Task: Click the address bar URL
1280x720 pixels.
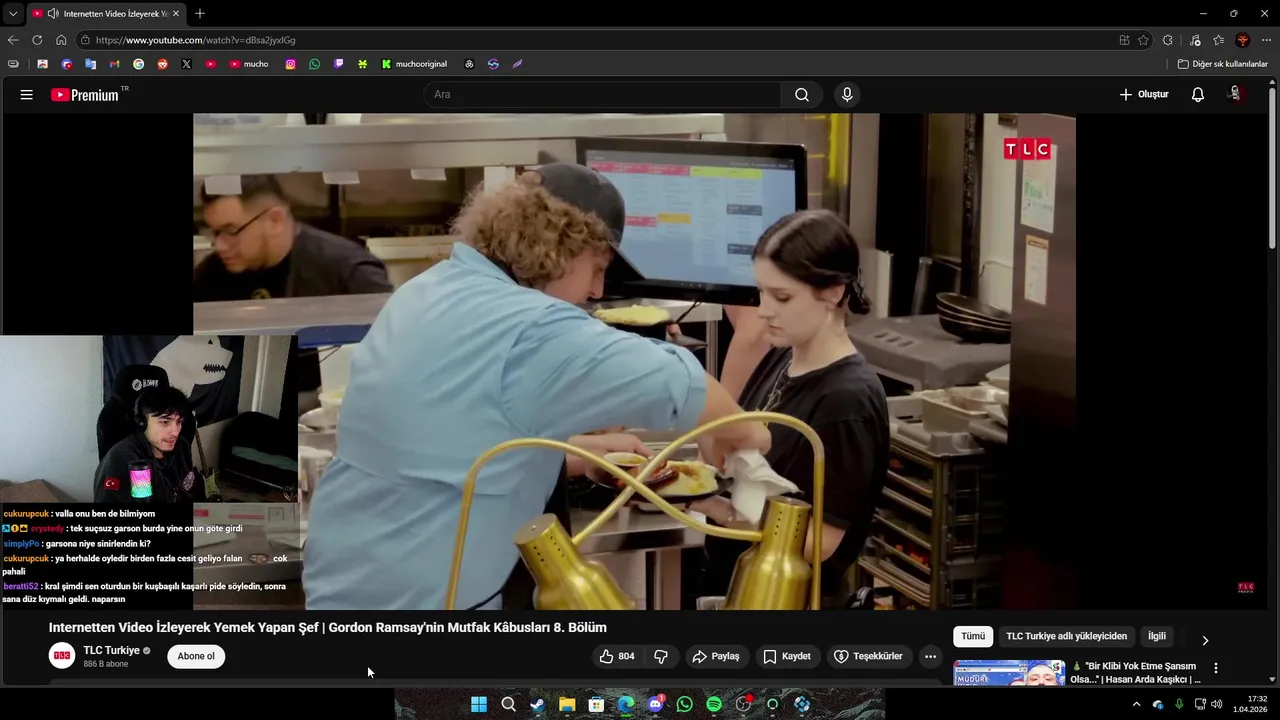Action: point(195,40)
